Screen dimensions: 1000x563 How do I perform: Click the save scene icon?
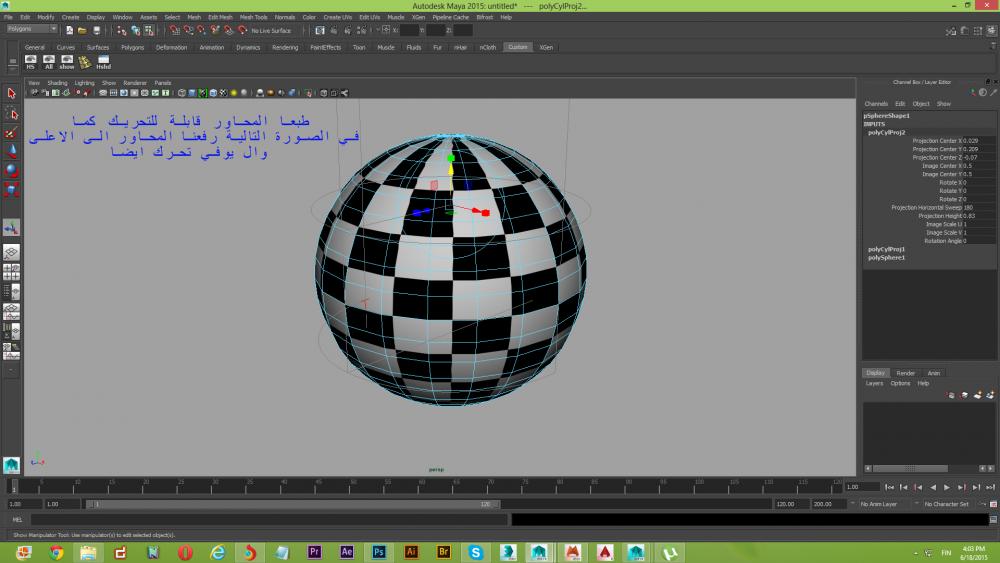pyautogui.click(x=97, y=30)
